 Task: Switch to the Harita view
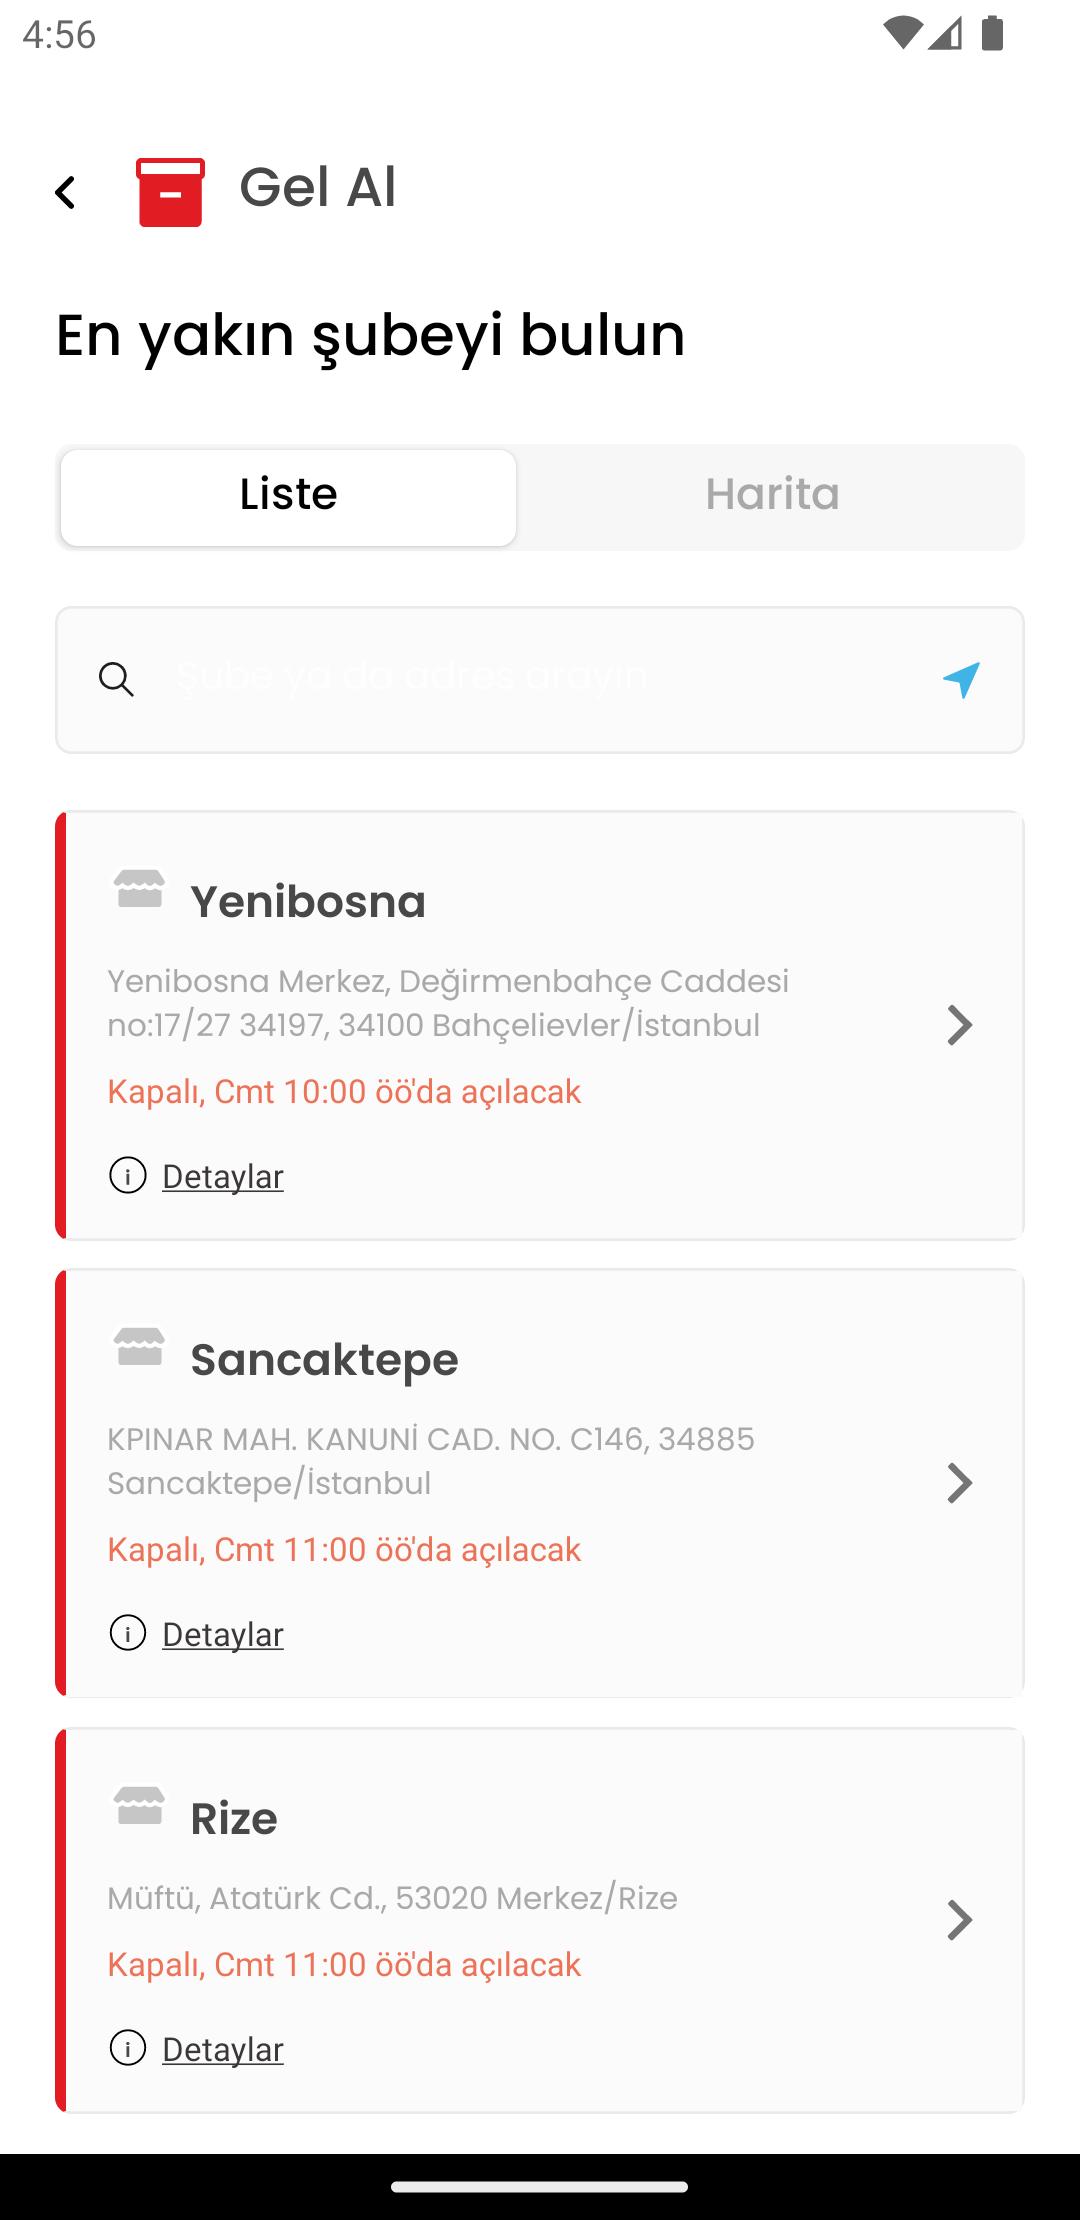pos(772,497)
